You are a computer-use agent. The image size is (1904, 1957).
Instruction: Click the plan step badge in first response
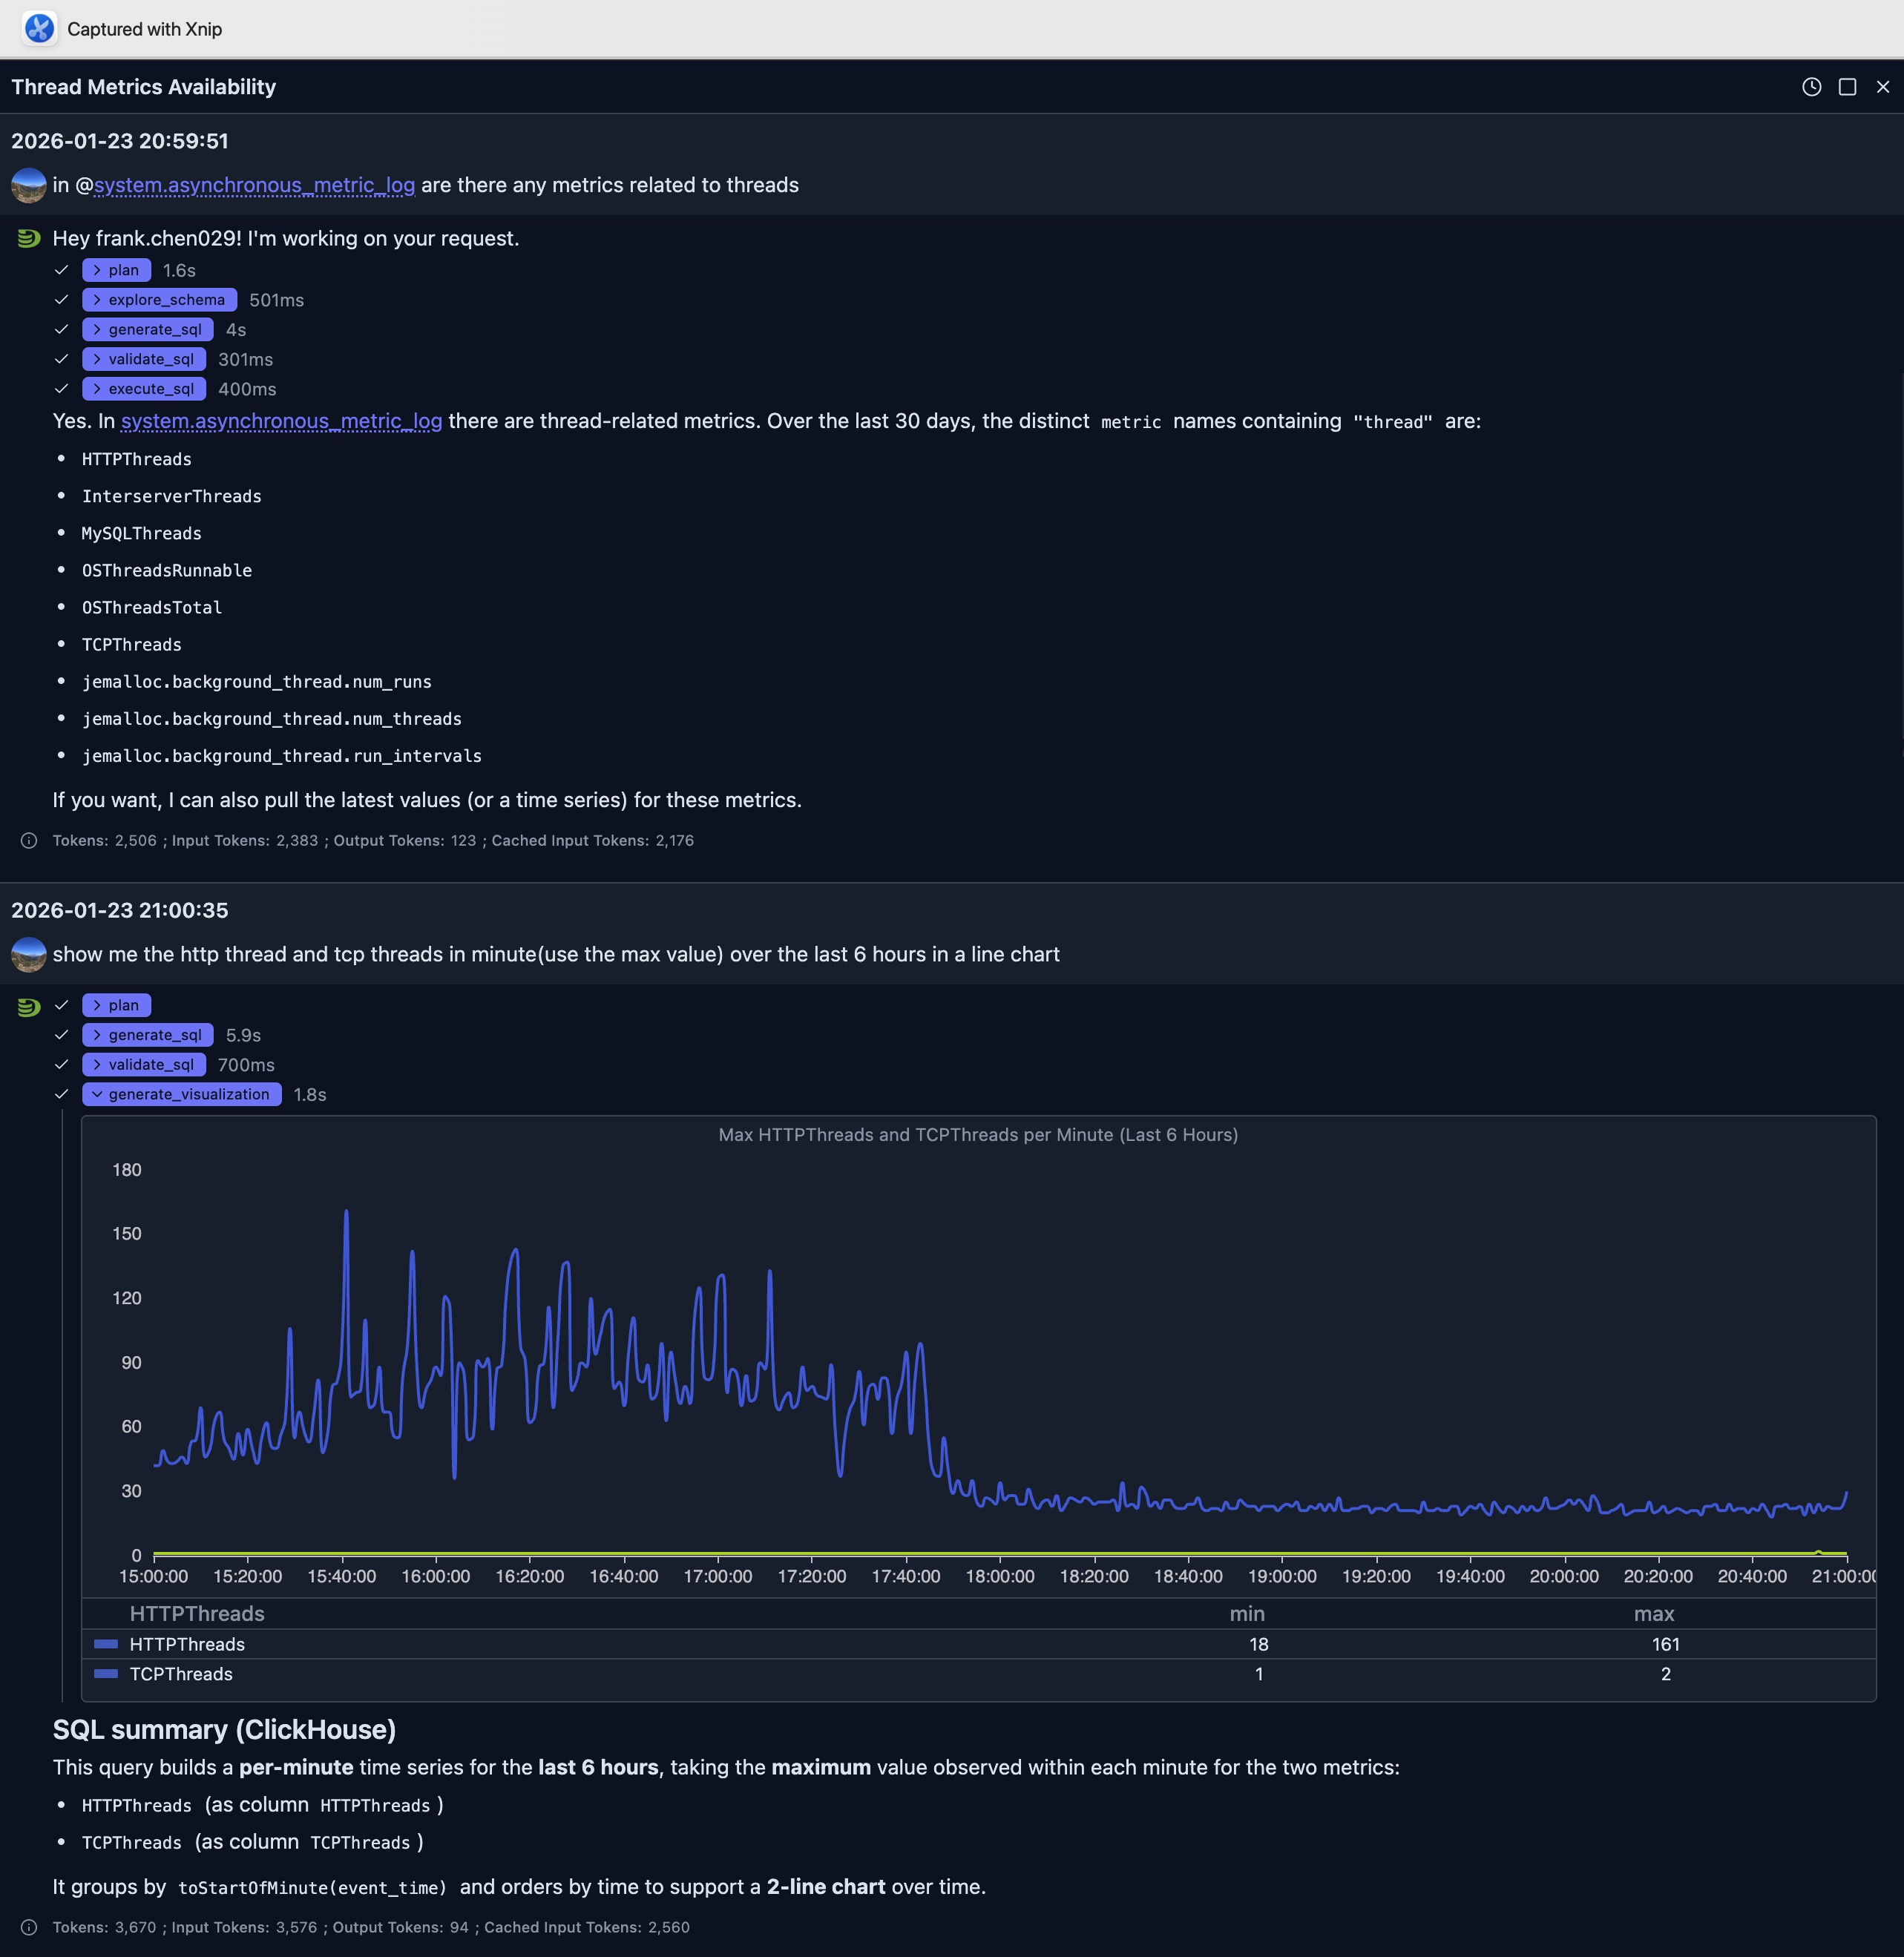coord(116,270)
